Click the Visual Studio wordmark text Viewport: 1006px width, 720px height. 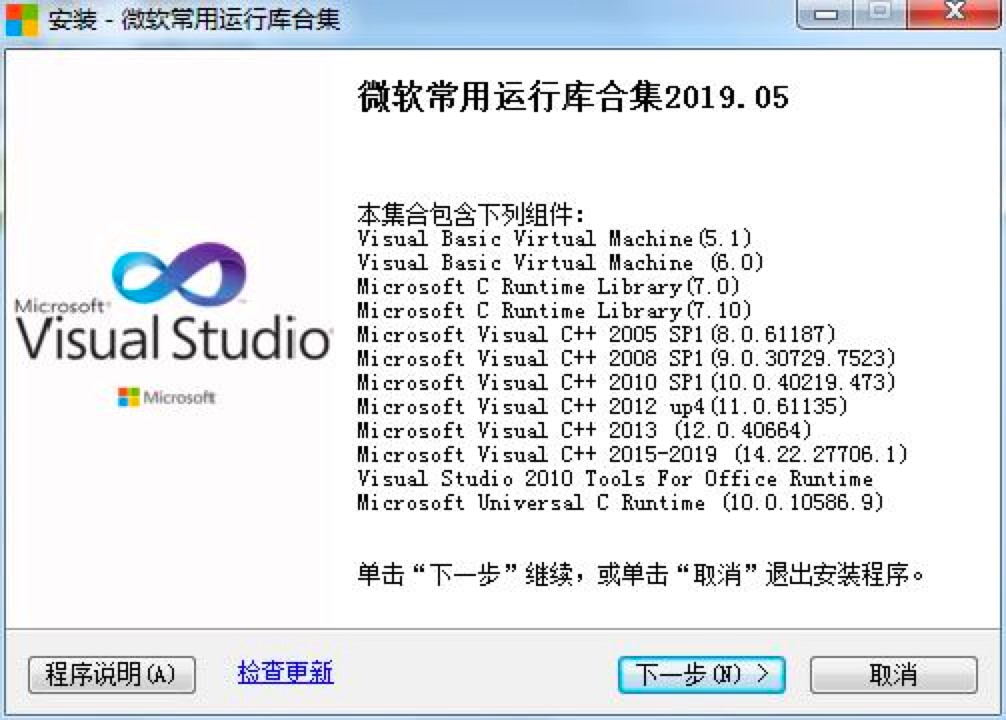(x=173, y=338)
